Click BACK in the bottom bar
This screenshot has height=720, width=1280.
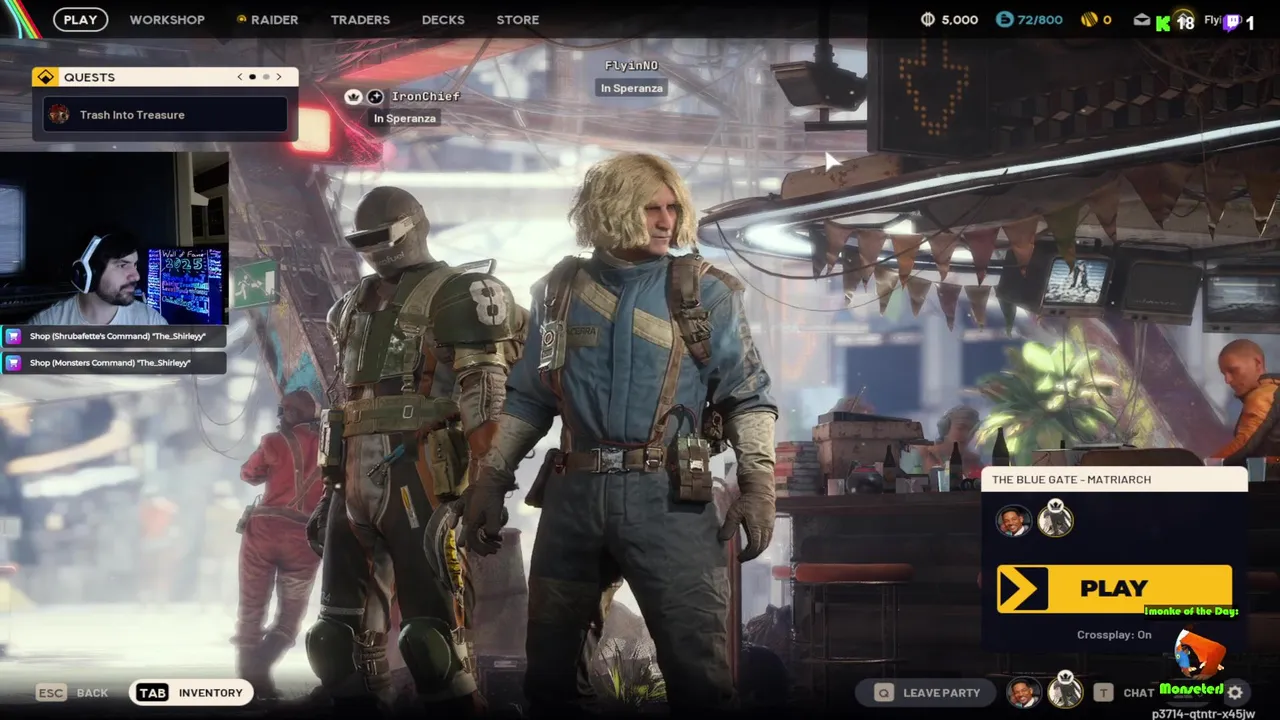92,692
